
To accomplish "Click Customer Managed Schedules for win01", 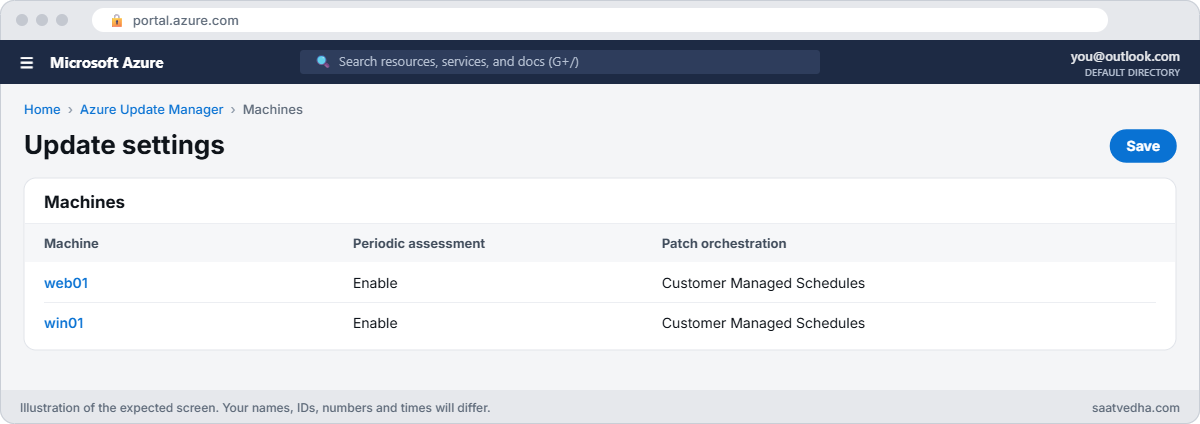I will point(763,323).
